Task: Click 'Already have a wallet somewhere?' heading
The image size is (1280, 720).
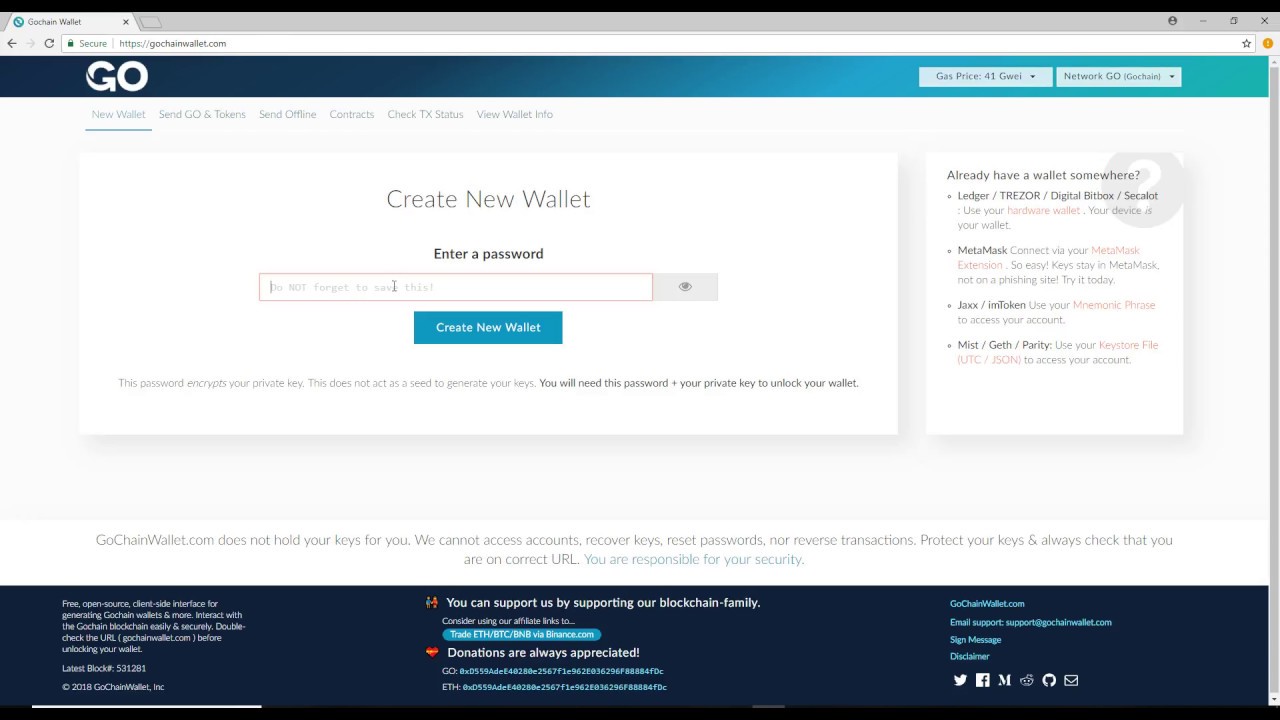Action: click(1043, 175)
